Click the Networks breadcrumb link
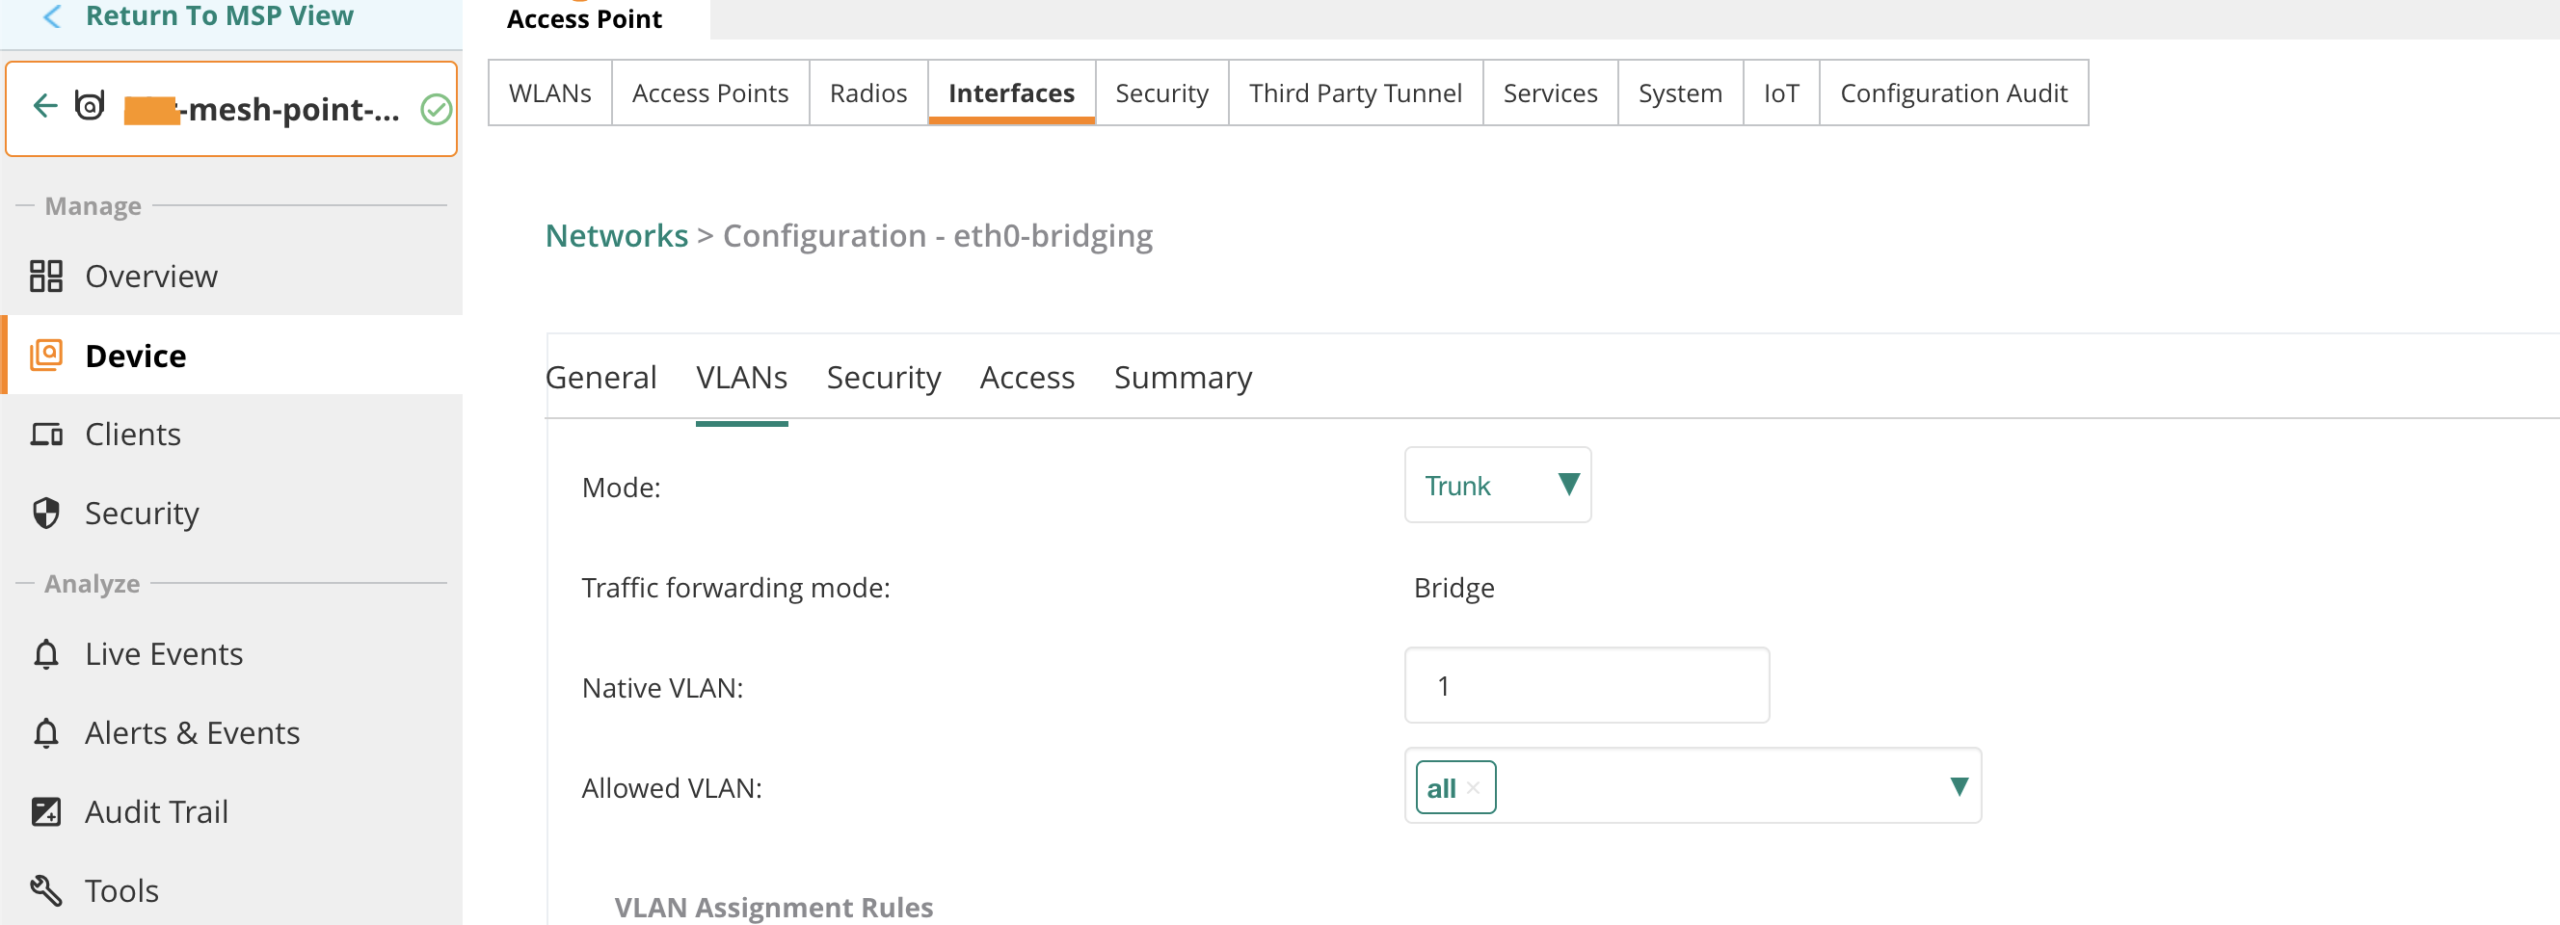This screenshot has height=925, width=2560. [616, 236]
